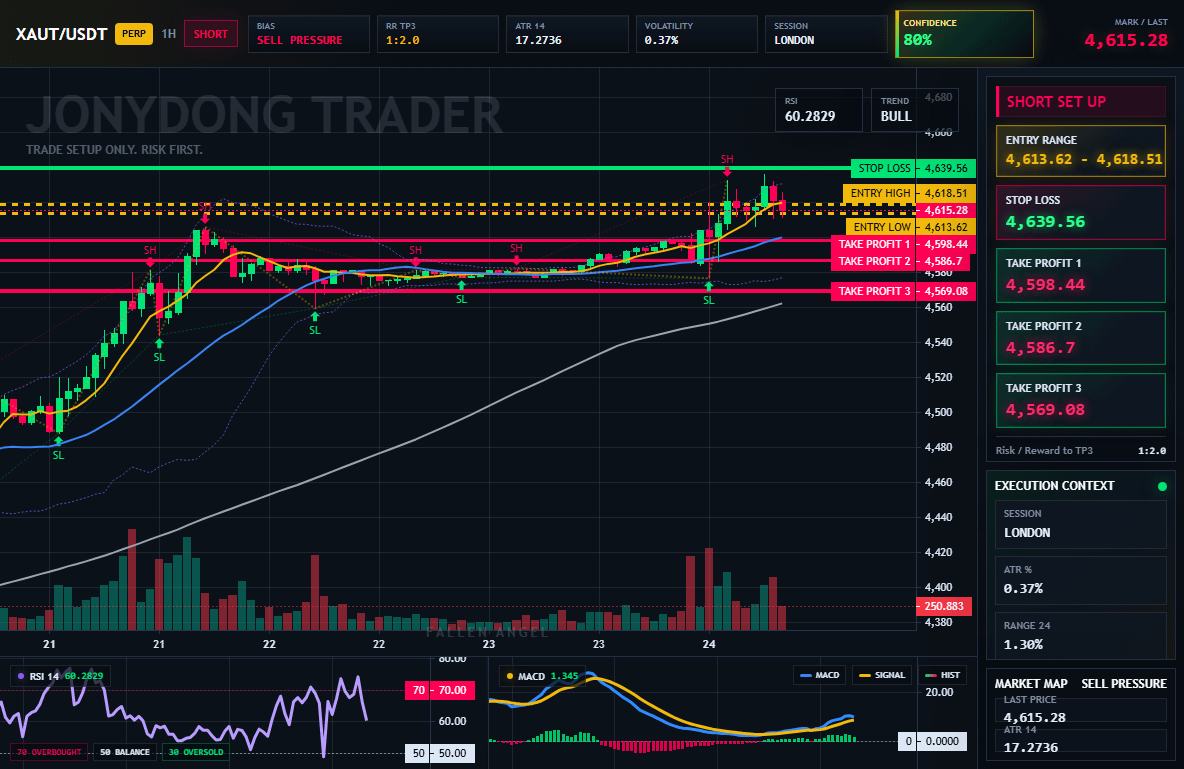Click the ATR % 0.37% box
This screenshot has width=1184, height=769.
pos(1081,580)
